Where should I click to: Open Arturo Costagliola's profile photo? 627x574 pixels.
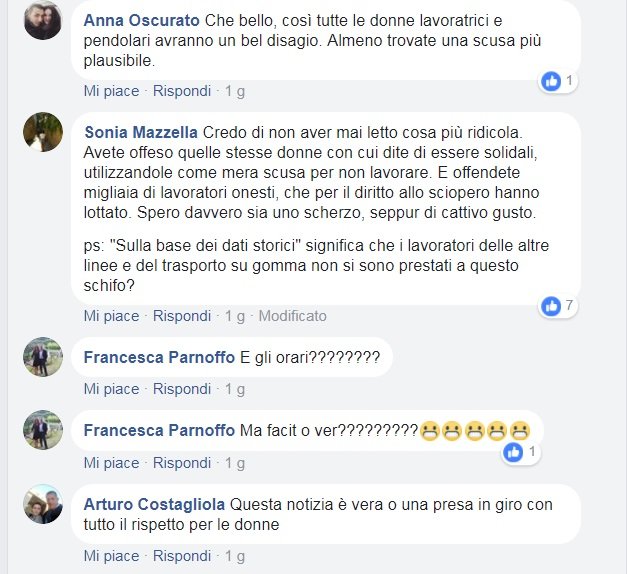tap(43, 504)
